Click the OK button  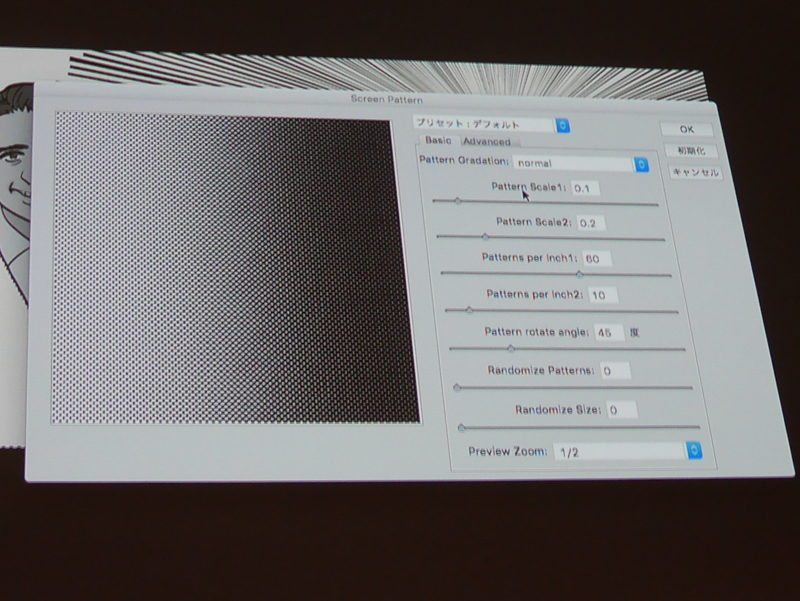tap(686, 129)
